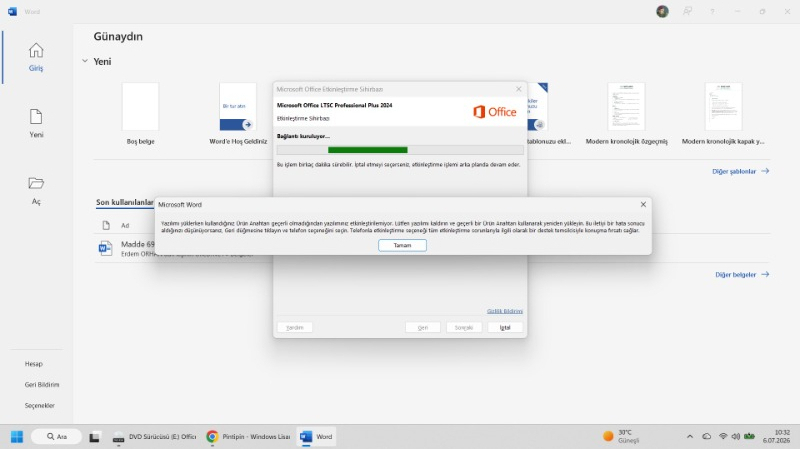Image resolution: width=800 pixels, height=449 pixels.
Task: Open the Word'e Hoş Geldiniz template
Action: pyautogui.click(x=238, y=107)
